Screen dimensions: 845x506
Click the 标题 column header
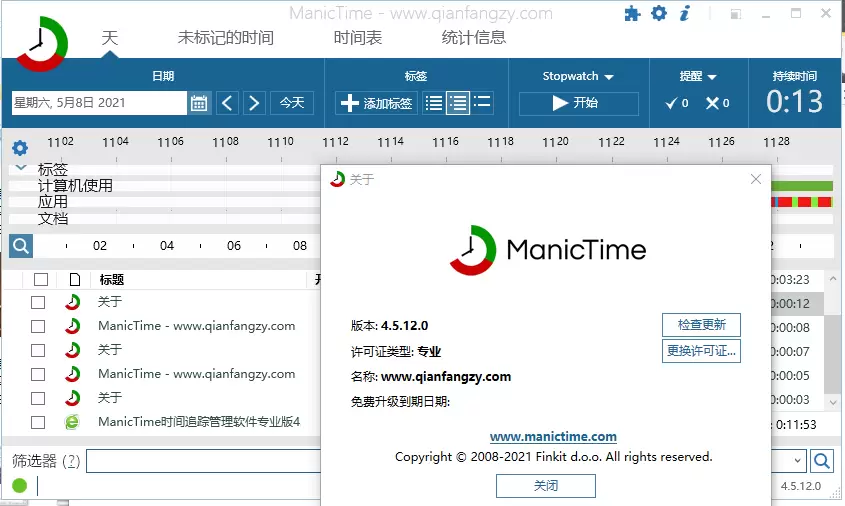tap(112, 279)
